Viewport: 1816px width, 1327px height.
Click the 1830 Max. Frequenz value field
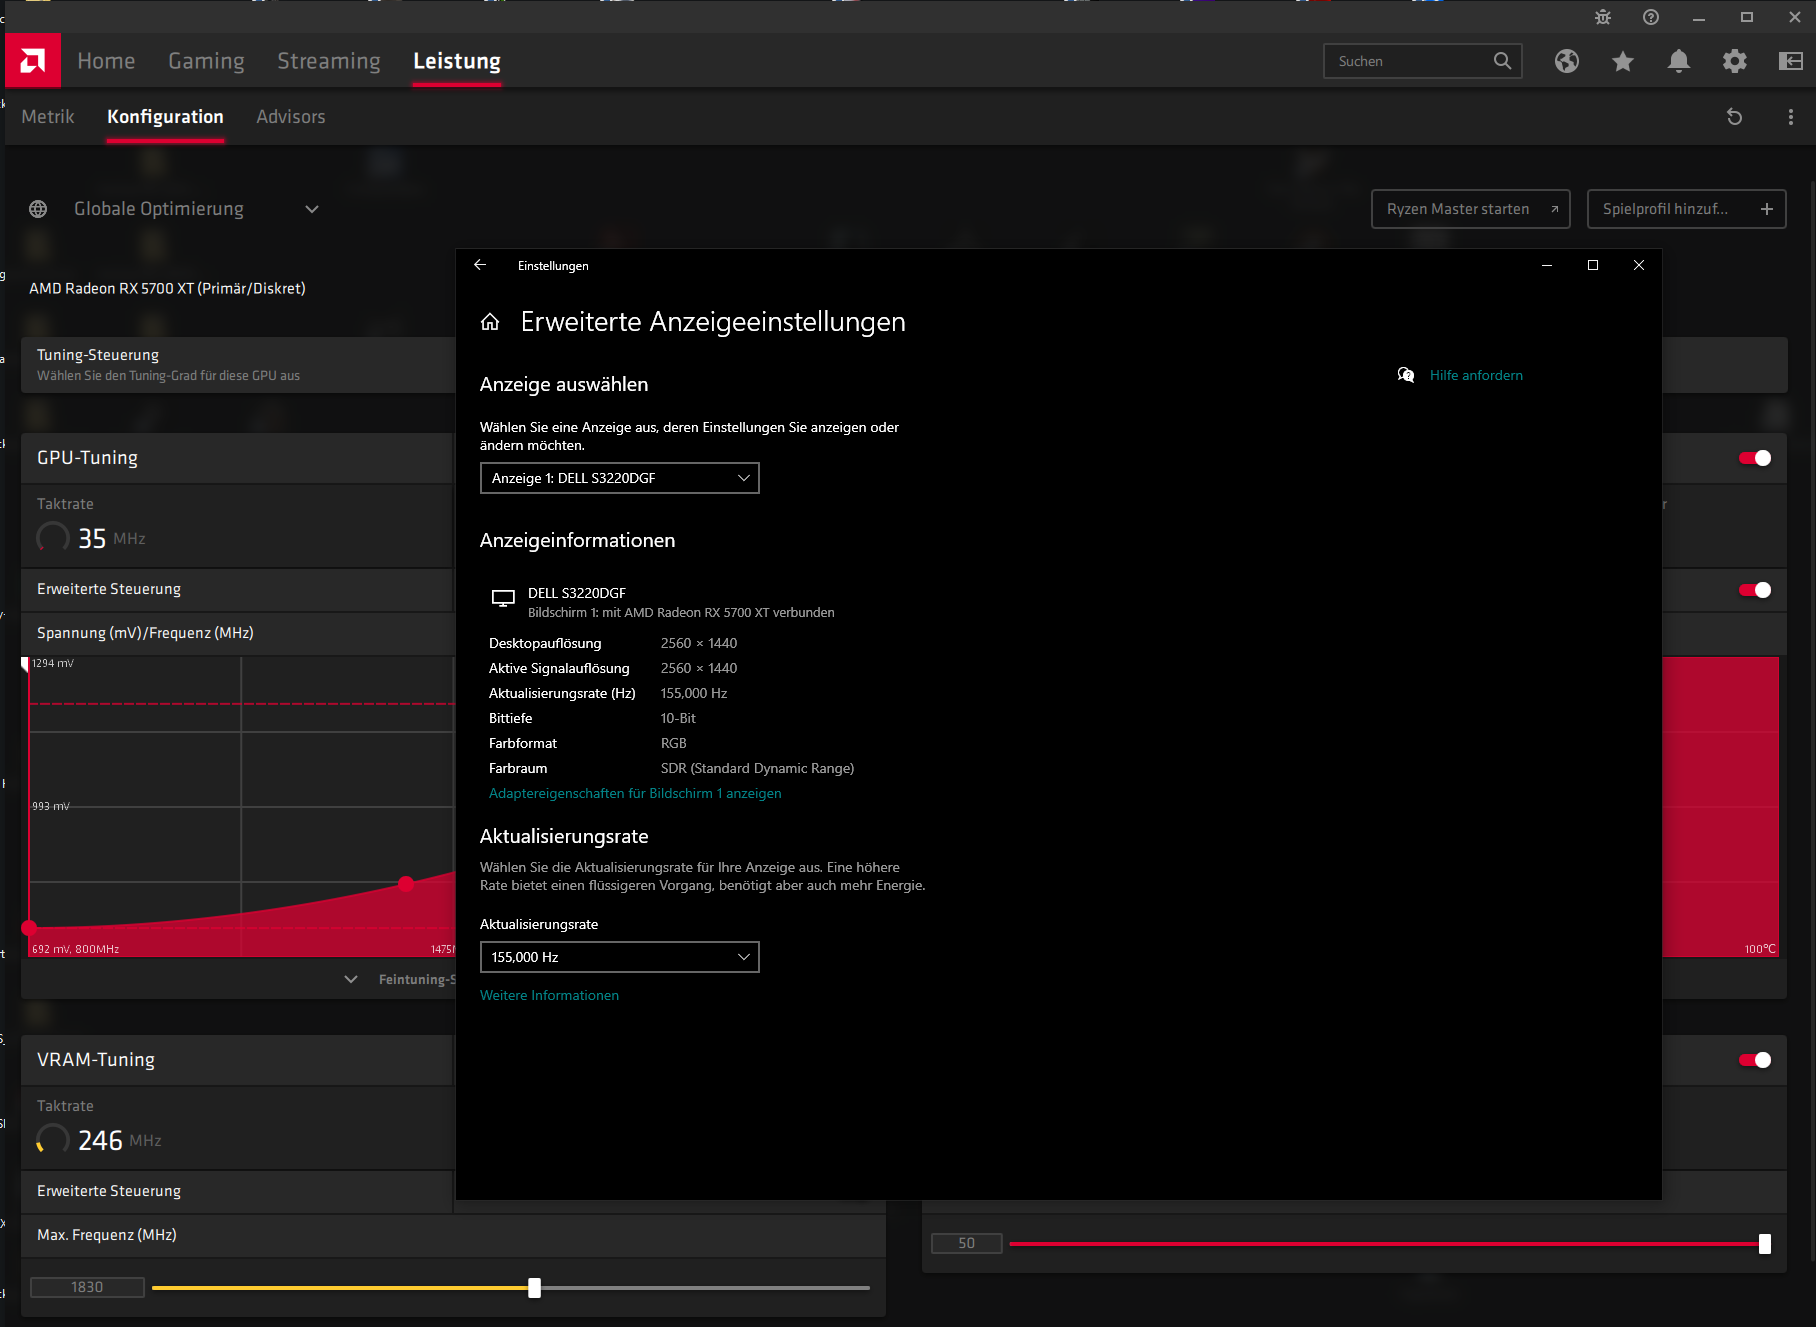(x=87, y=1287)
